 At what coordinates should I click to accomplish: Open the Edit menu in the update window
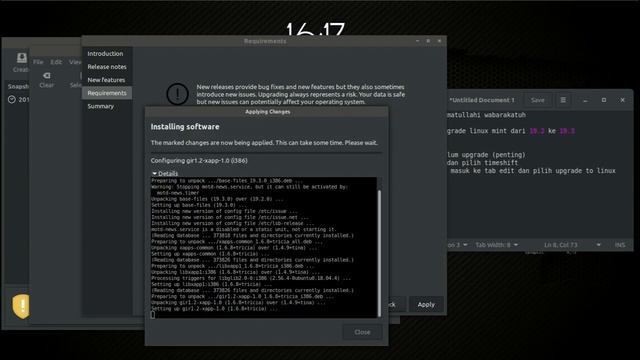click(56, 62)
